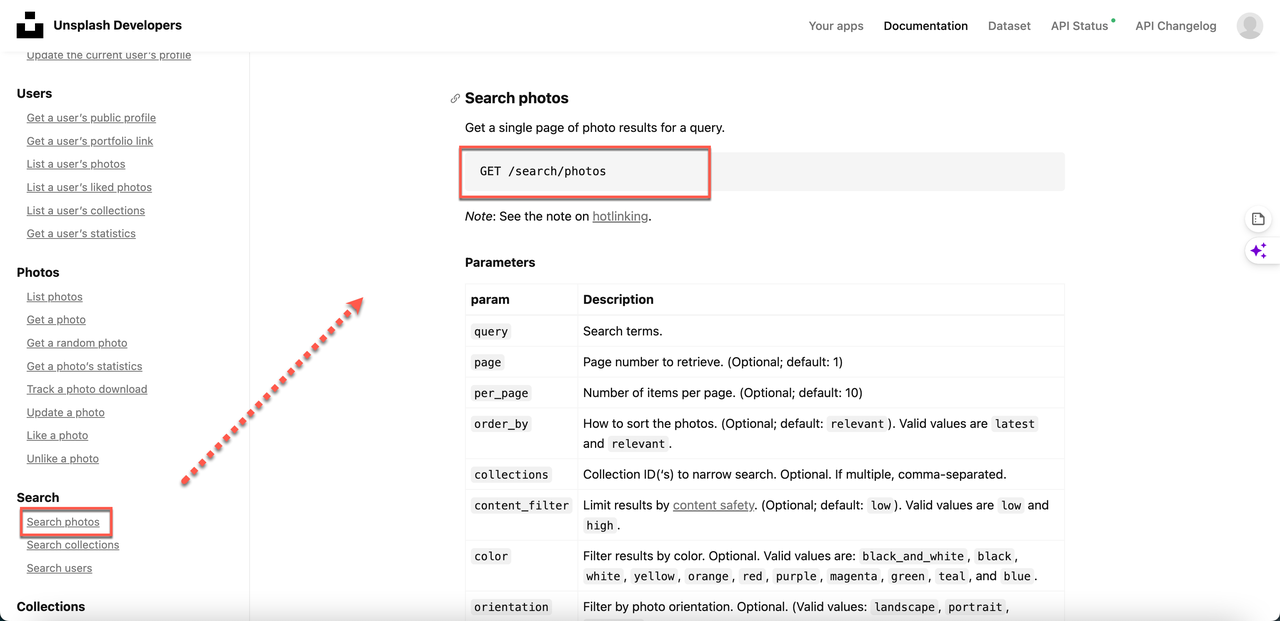Open the purple sparkle AI assistant button
The height and width of the screenshot is (621, 1280).
tap(1258, 251)
